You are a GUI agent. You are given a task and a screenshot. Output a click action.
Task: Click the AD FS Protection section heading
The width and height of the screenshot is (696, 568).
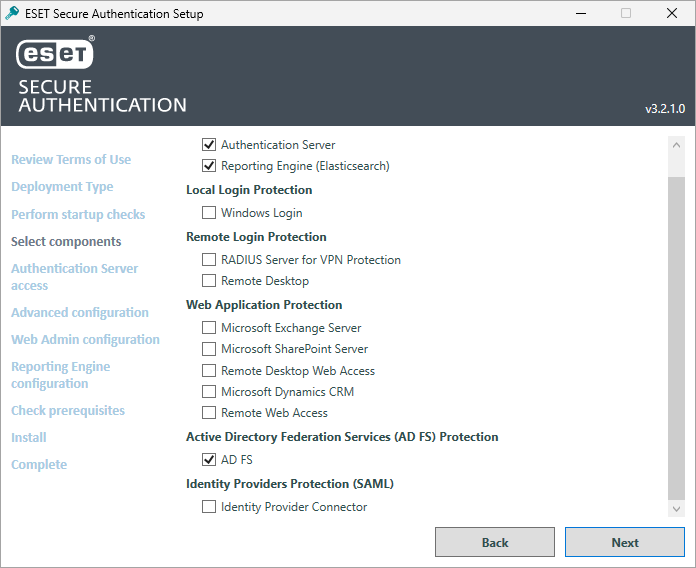pyautogui.click(x=342, y=437)
